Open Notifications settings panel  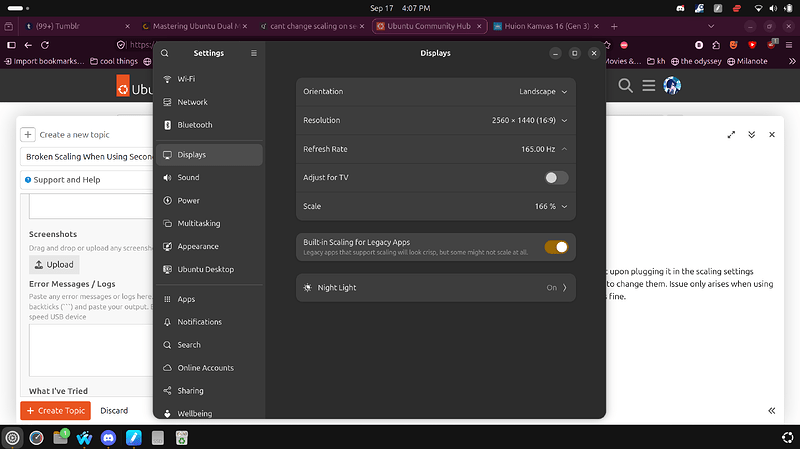[x=209, y=322]
